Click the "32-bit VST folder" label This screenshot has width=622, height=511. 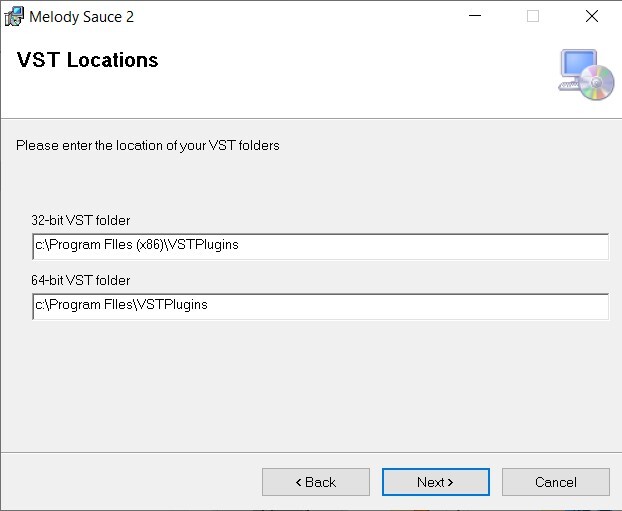click(x=81, y=221)
